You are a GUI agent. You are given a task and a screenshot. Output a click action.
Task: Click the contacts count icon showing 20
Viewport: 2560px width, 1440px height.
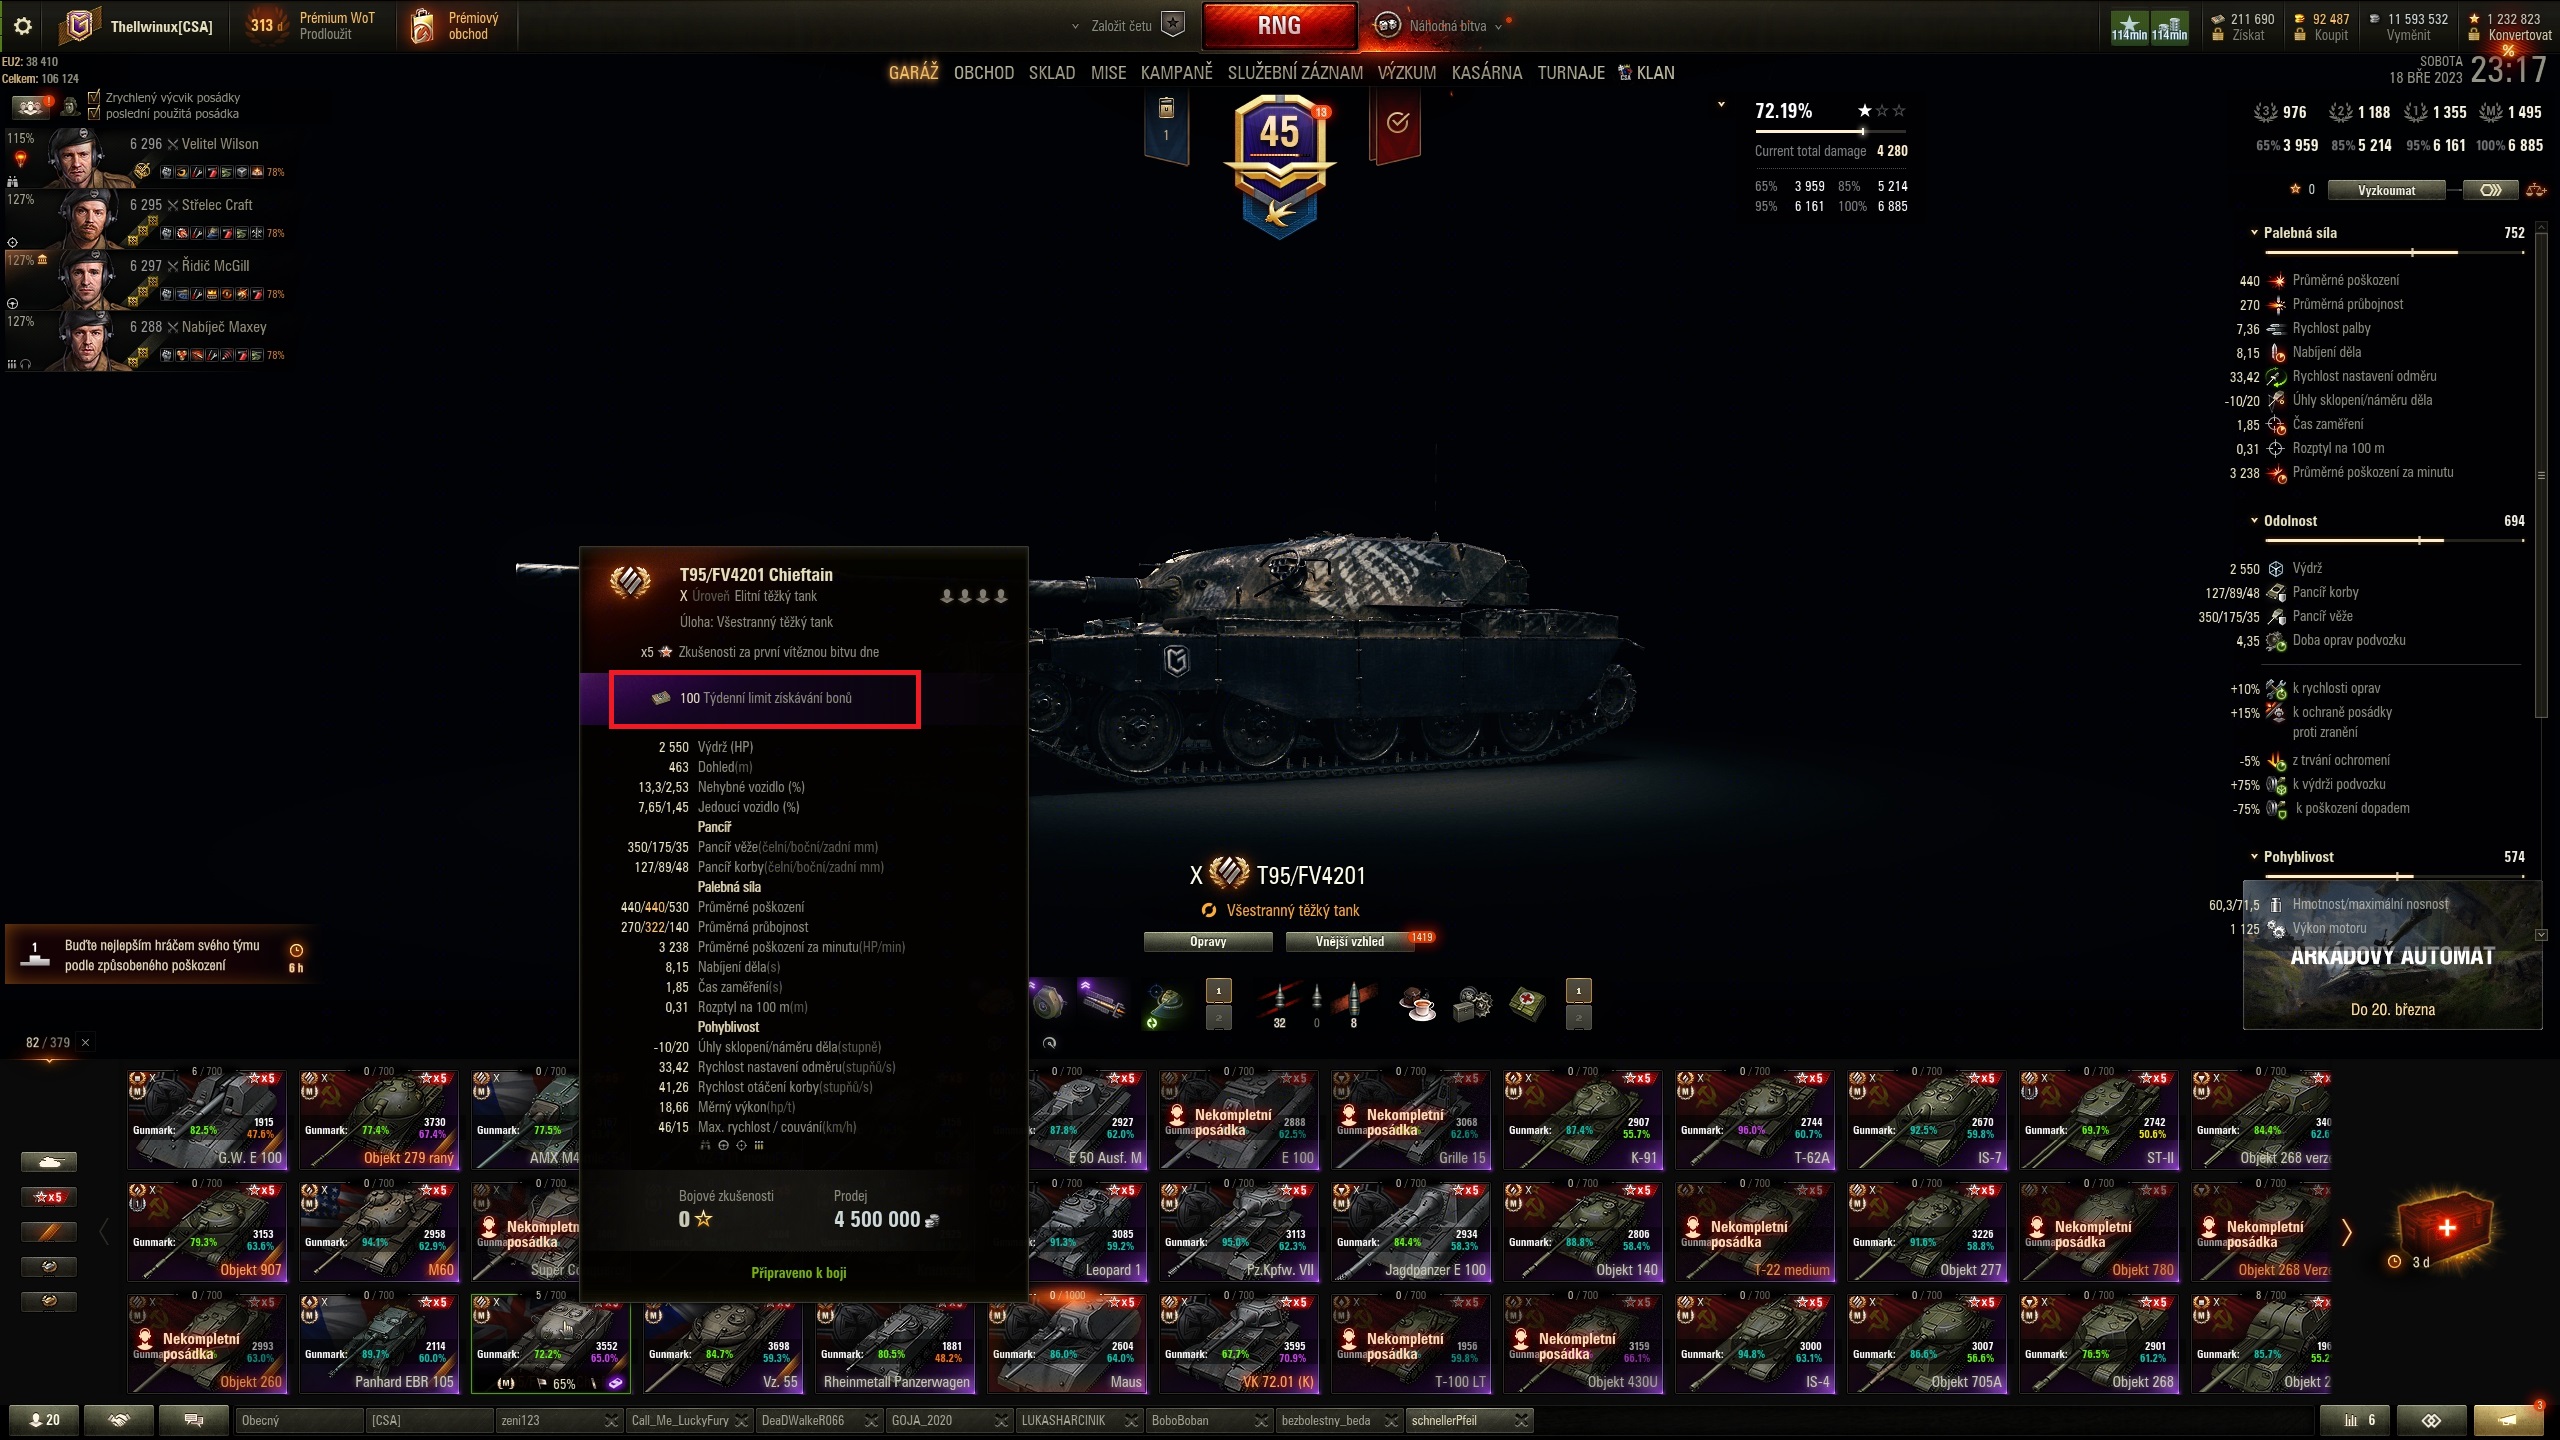pos(44,1420)
